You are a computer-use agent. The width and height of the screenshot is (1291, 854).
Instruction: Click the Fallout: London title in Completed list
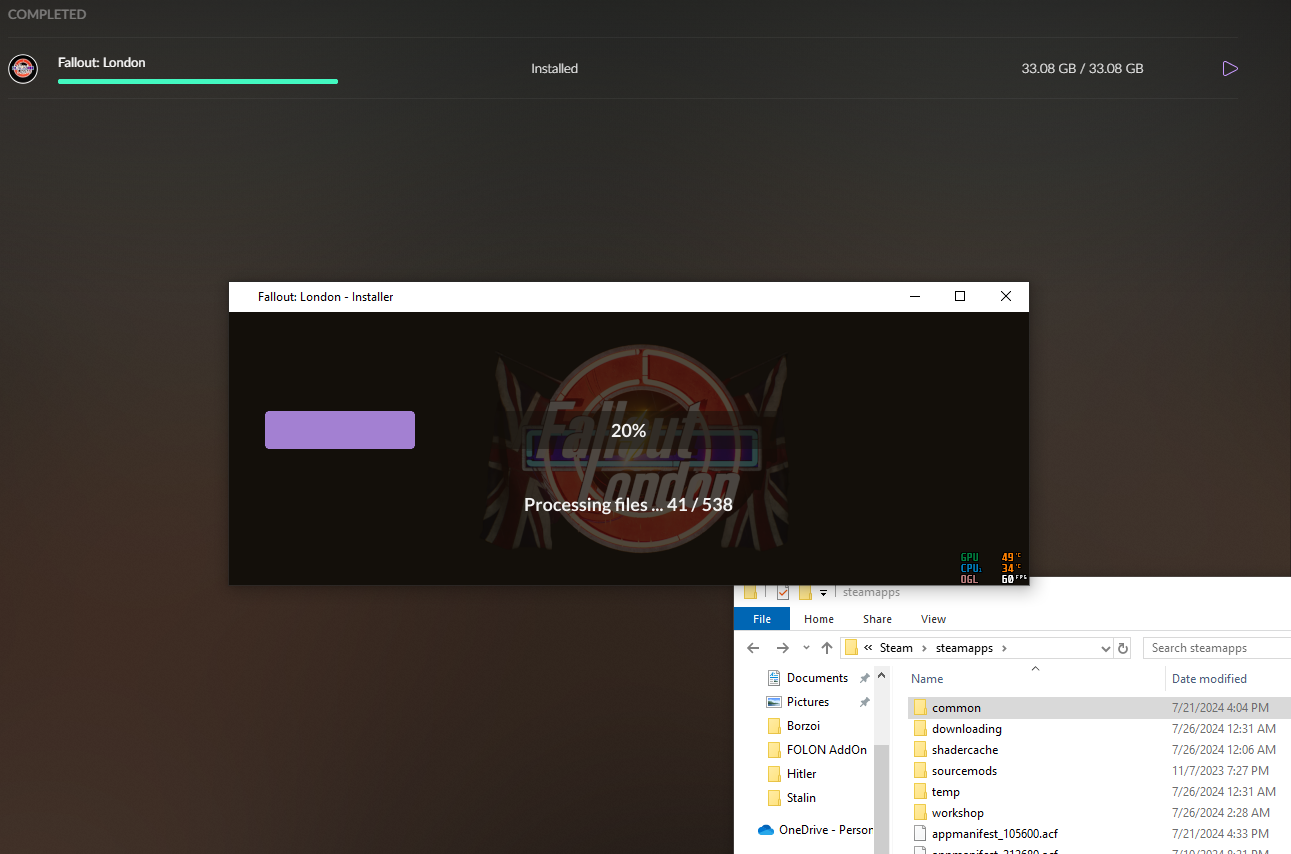pos(102,62)
